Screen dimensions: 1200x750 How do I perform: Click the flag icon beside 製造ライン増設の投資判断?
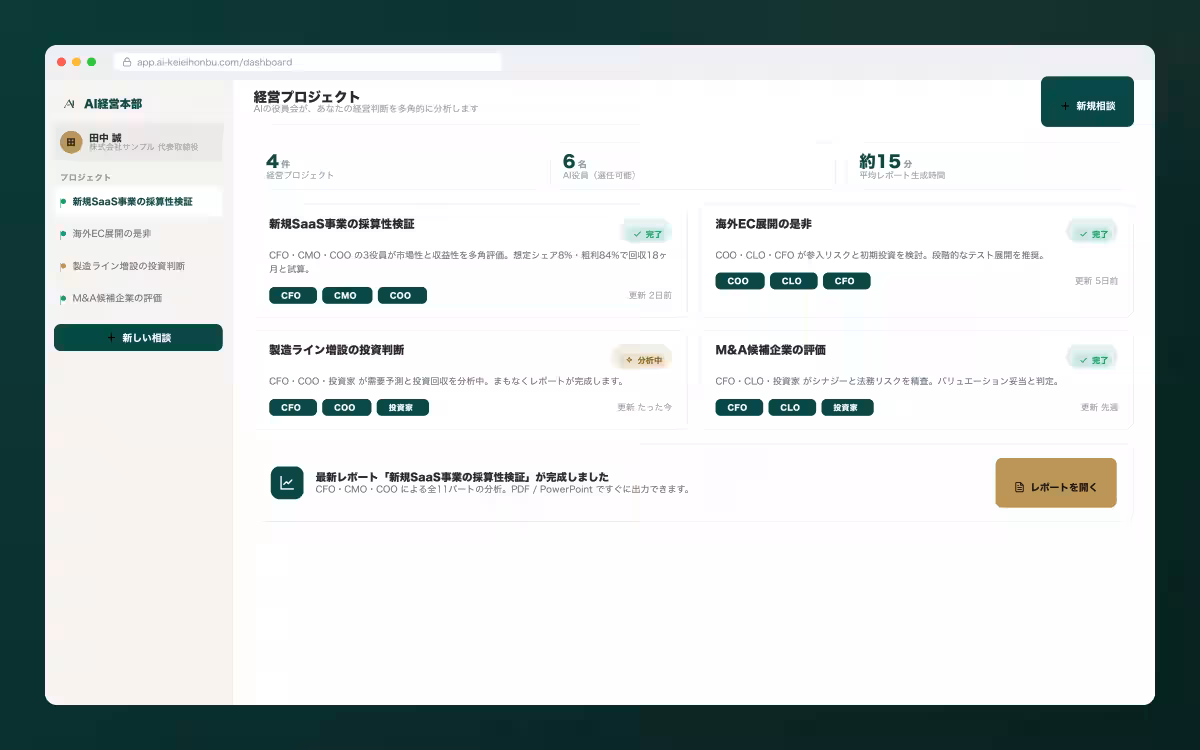63,266
